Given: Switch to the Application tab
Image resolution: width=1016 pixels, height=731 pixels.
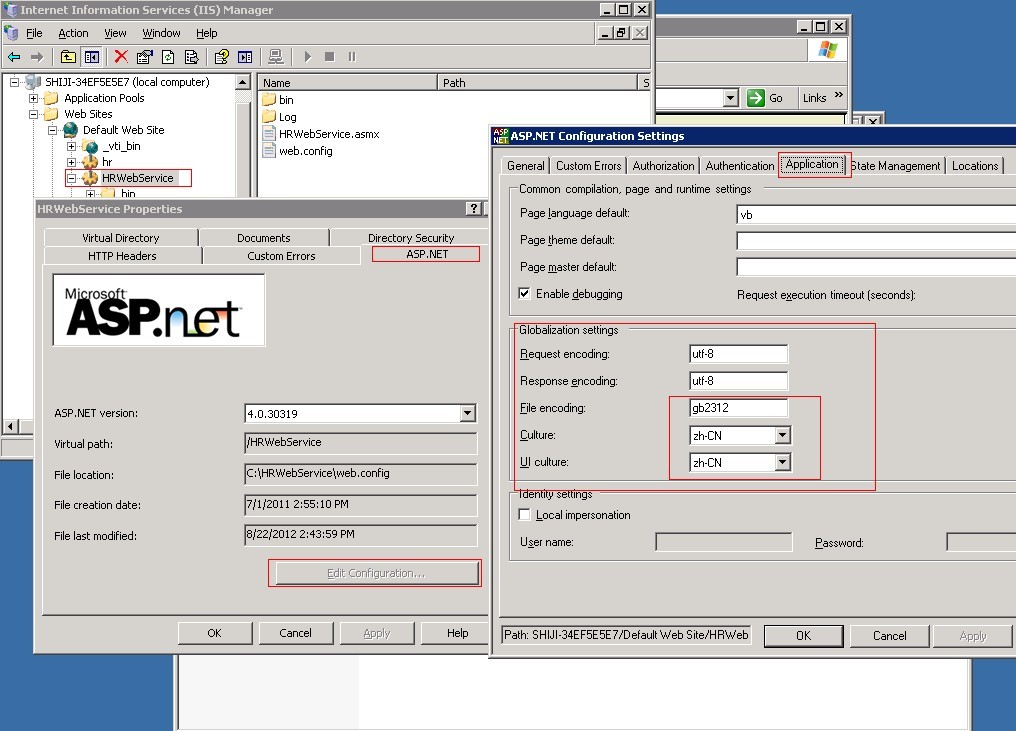Looking at the screenshot, I should [x=812, y=165].
